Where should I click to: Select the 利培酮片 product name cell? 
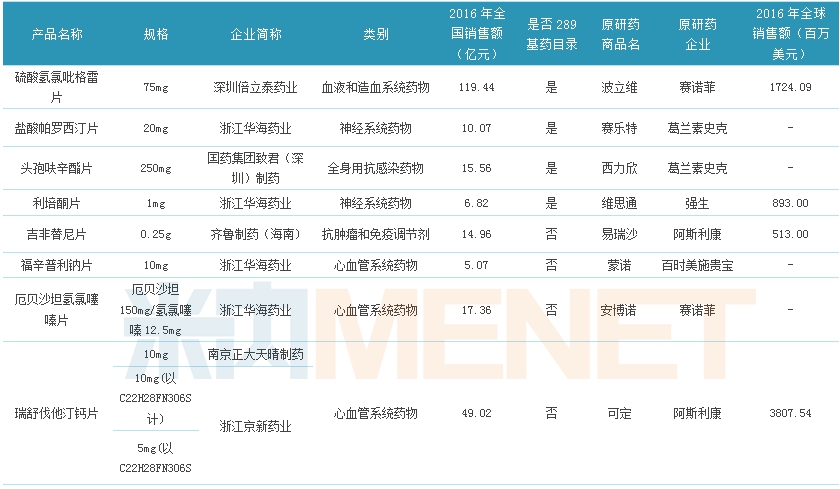pos(56,203)
